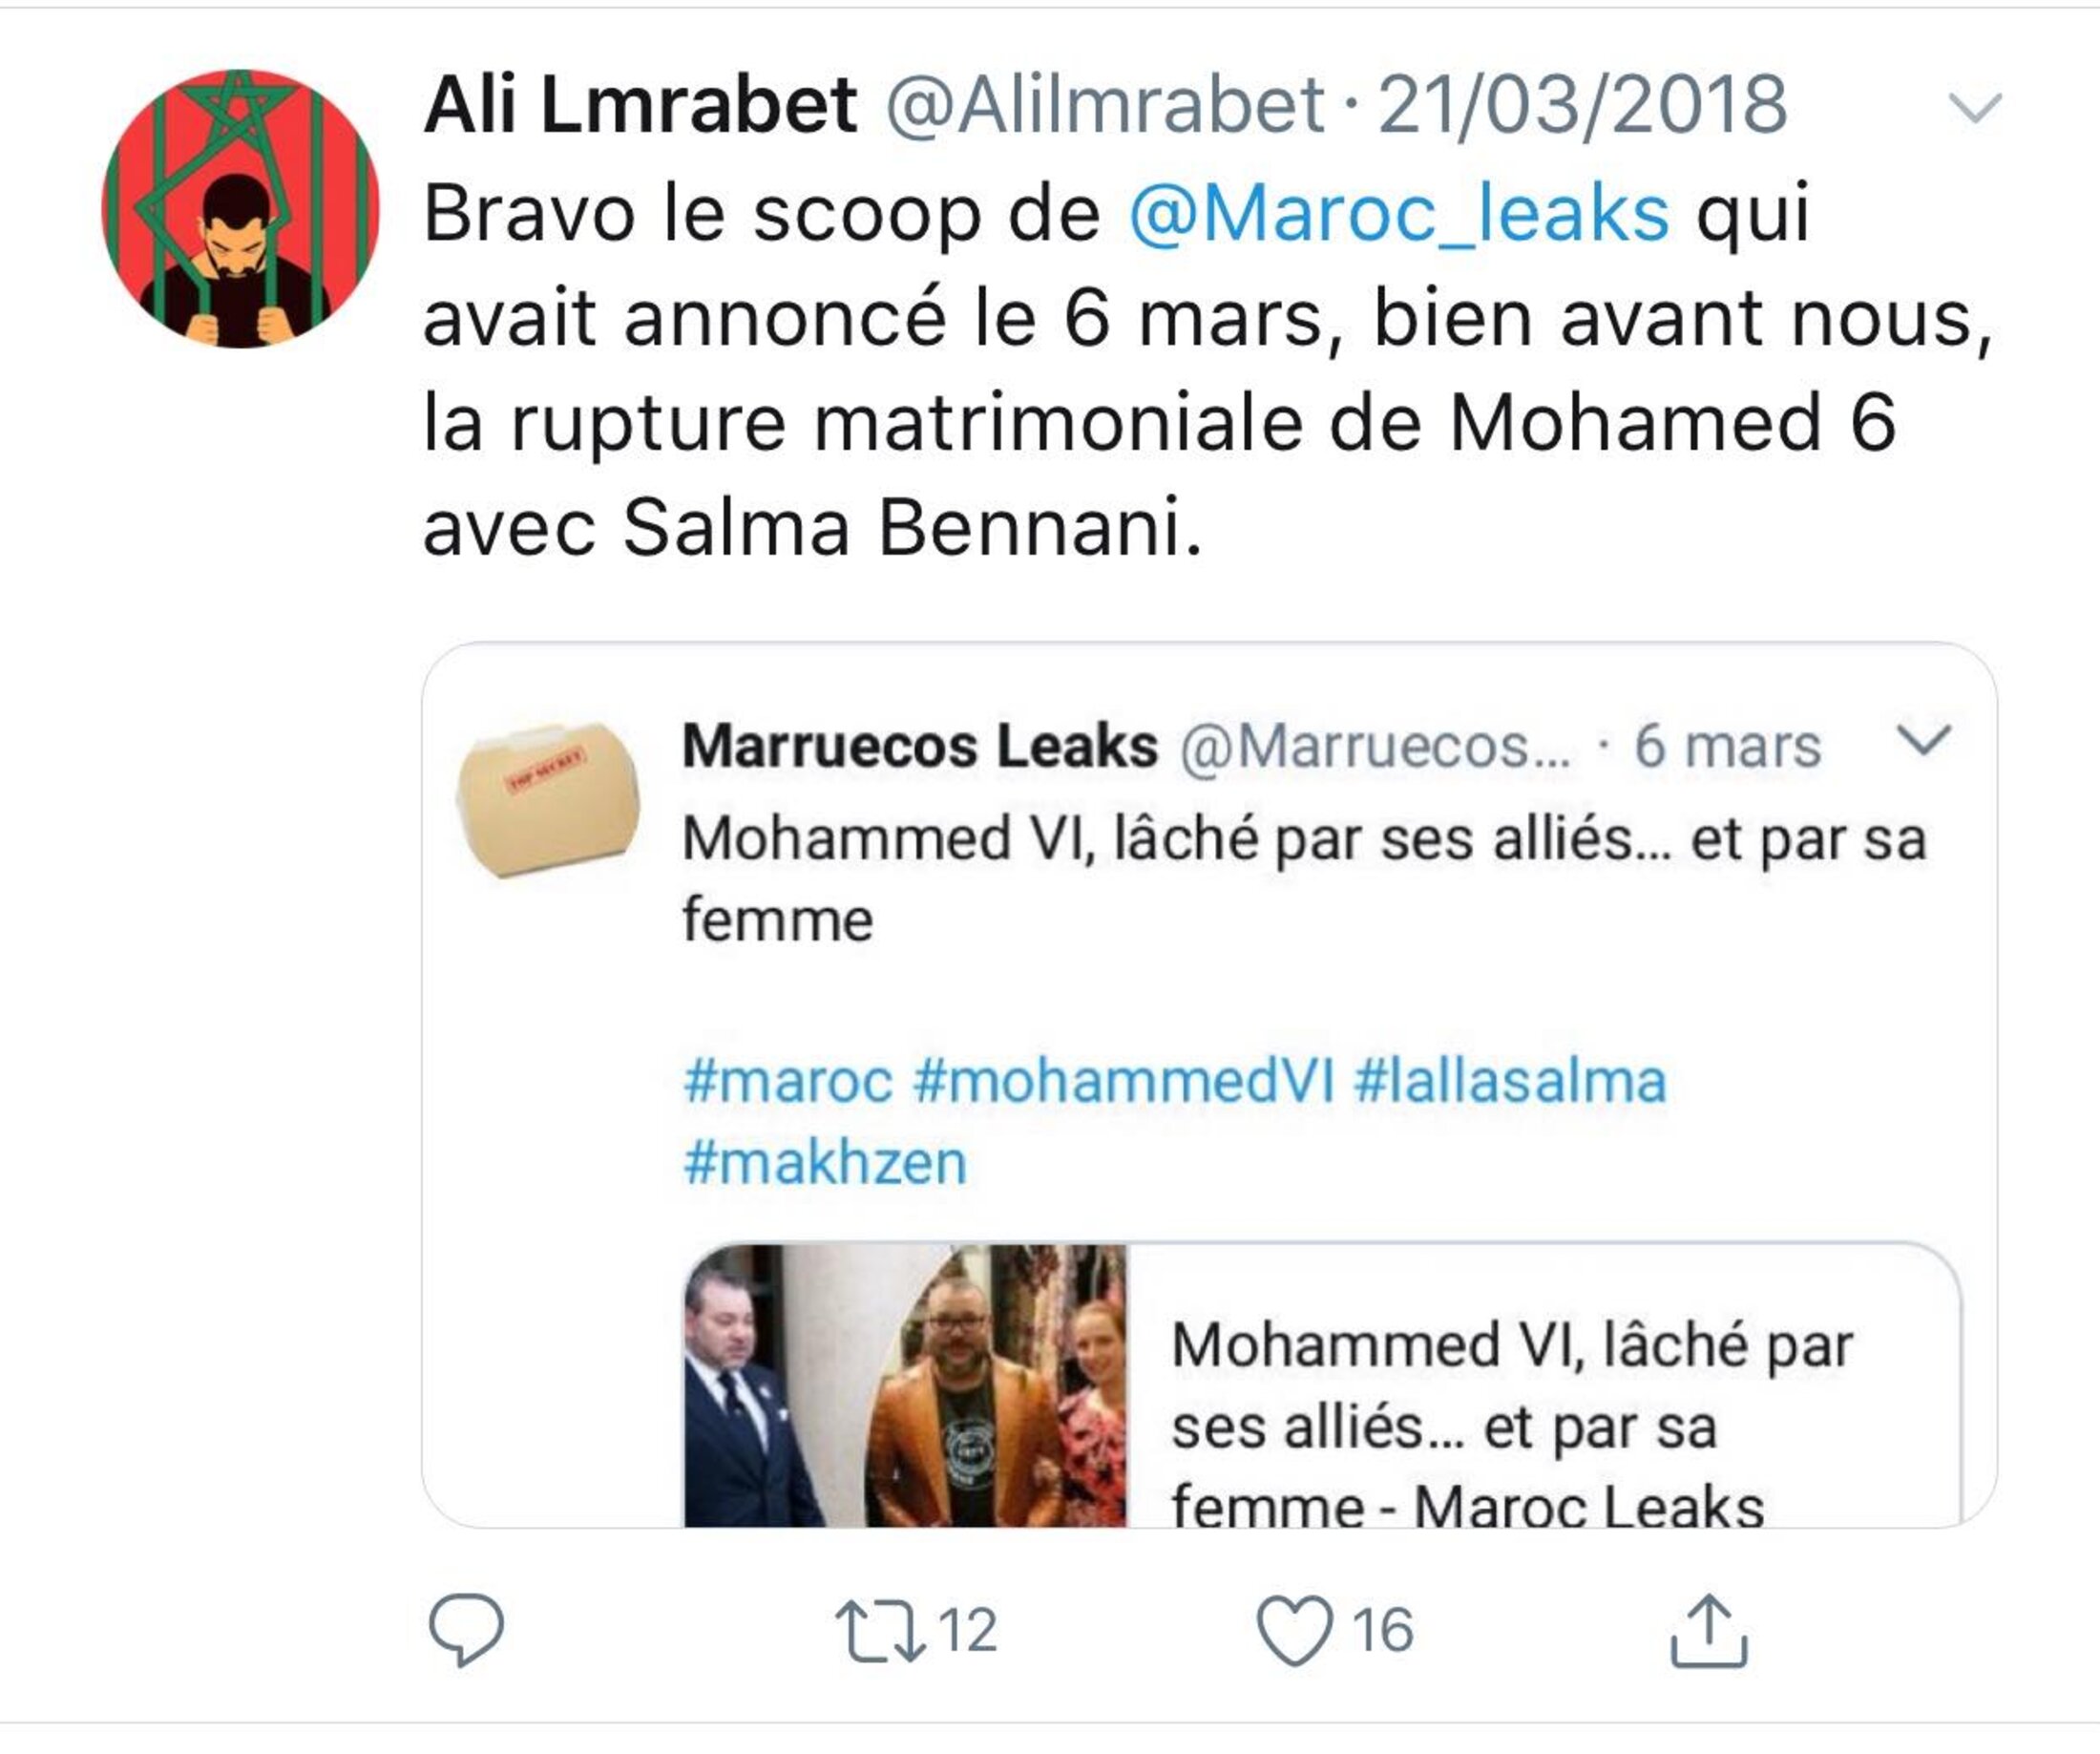Click the Marruecos Leaks display name
This screenshot has width=2100, height=1754.
920,746
